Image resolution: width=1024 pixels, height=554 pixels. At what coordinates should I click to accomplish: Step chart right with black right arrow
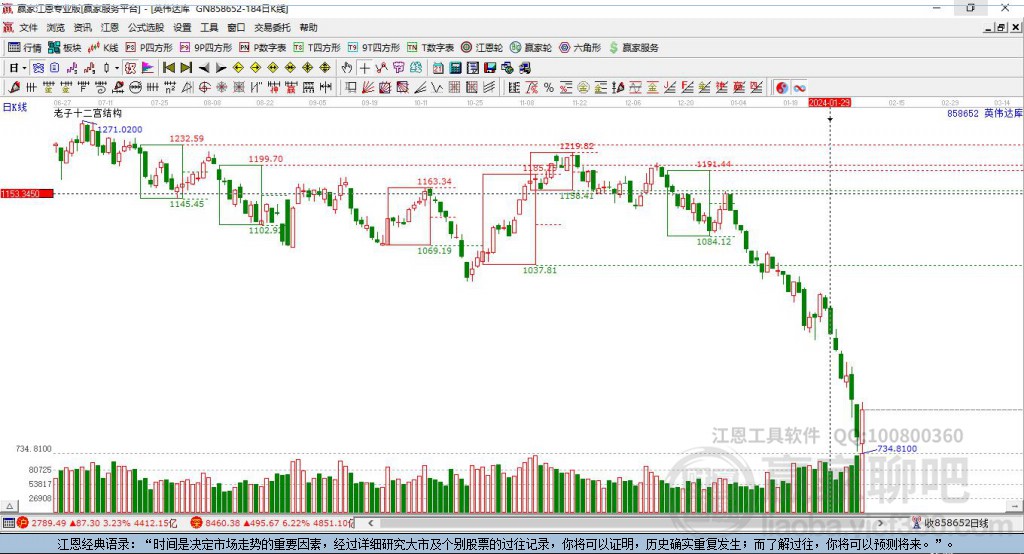(221, 68)
